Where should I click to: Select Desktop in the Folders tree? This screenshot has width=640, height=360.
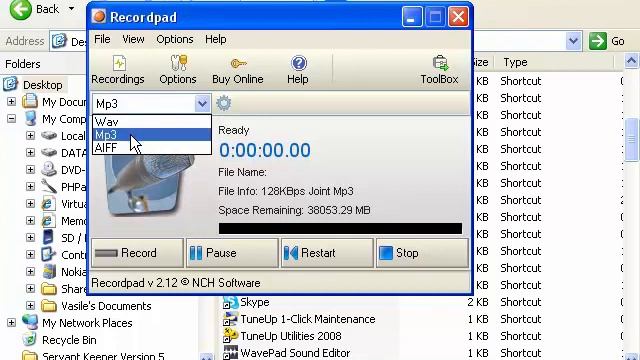click(x=42, y=85)
